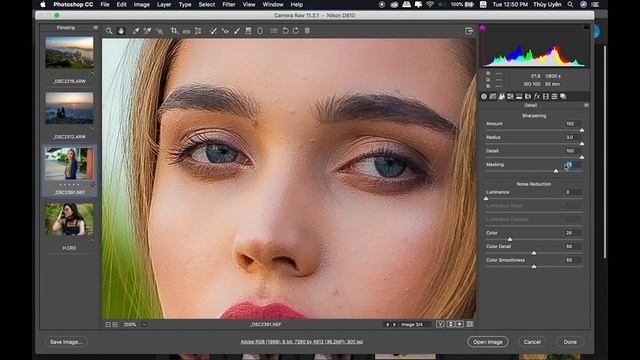The width and height of the screenshot is (640, 360).
Task: Swap before and after settings
Action: click(451, 324)
